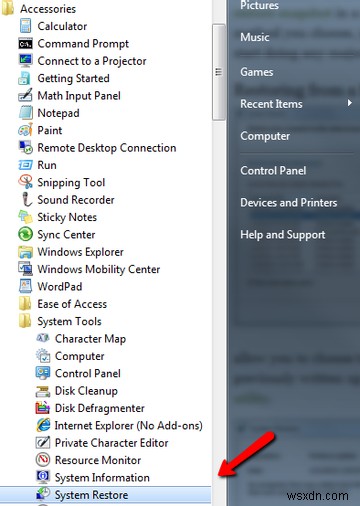Open the Disk Cleanup icon

[43, 391]
